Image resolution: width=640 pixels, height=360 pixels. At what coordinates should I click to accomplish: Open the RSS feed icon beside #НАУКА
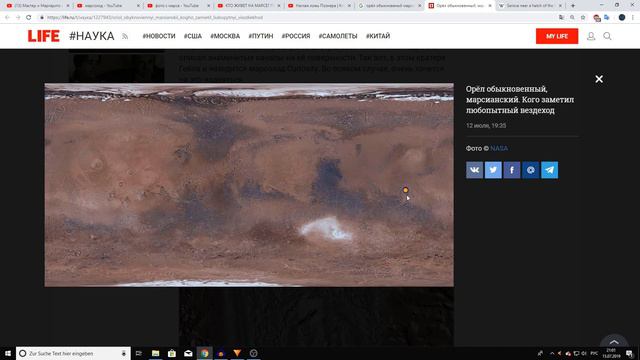tap(125, 36)
